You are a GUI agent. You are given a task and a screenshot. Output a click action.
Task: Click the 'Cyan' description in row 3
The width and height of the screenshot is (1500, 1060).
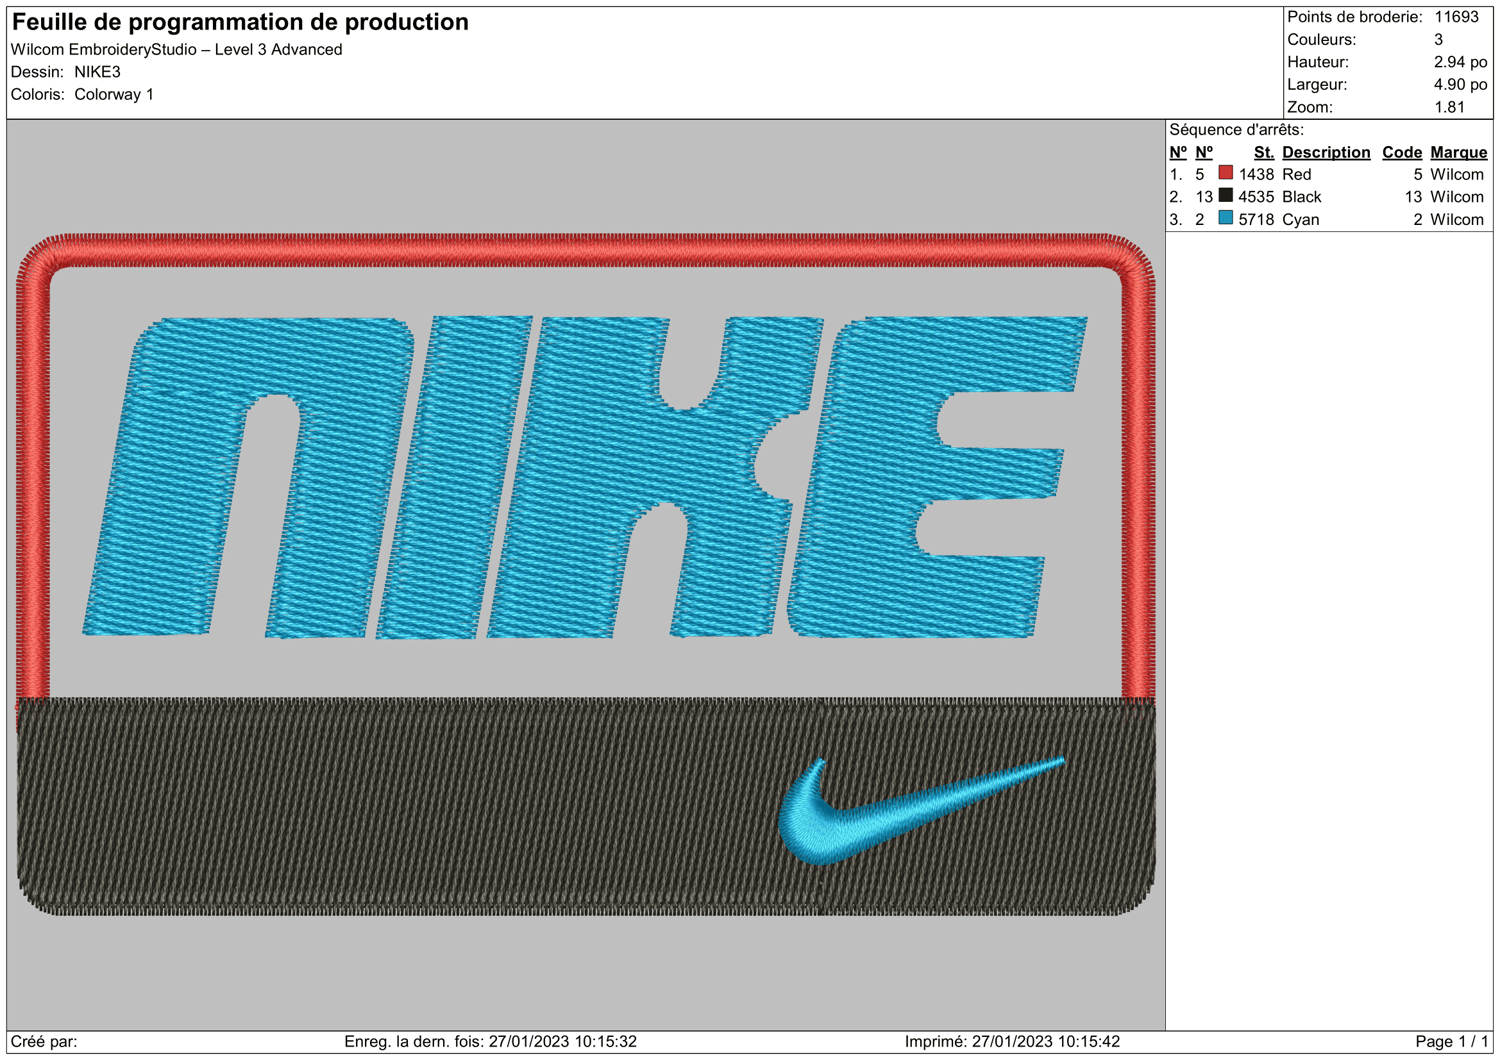(x=1300, y=220)
